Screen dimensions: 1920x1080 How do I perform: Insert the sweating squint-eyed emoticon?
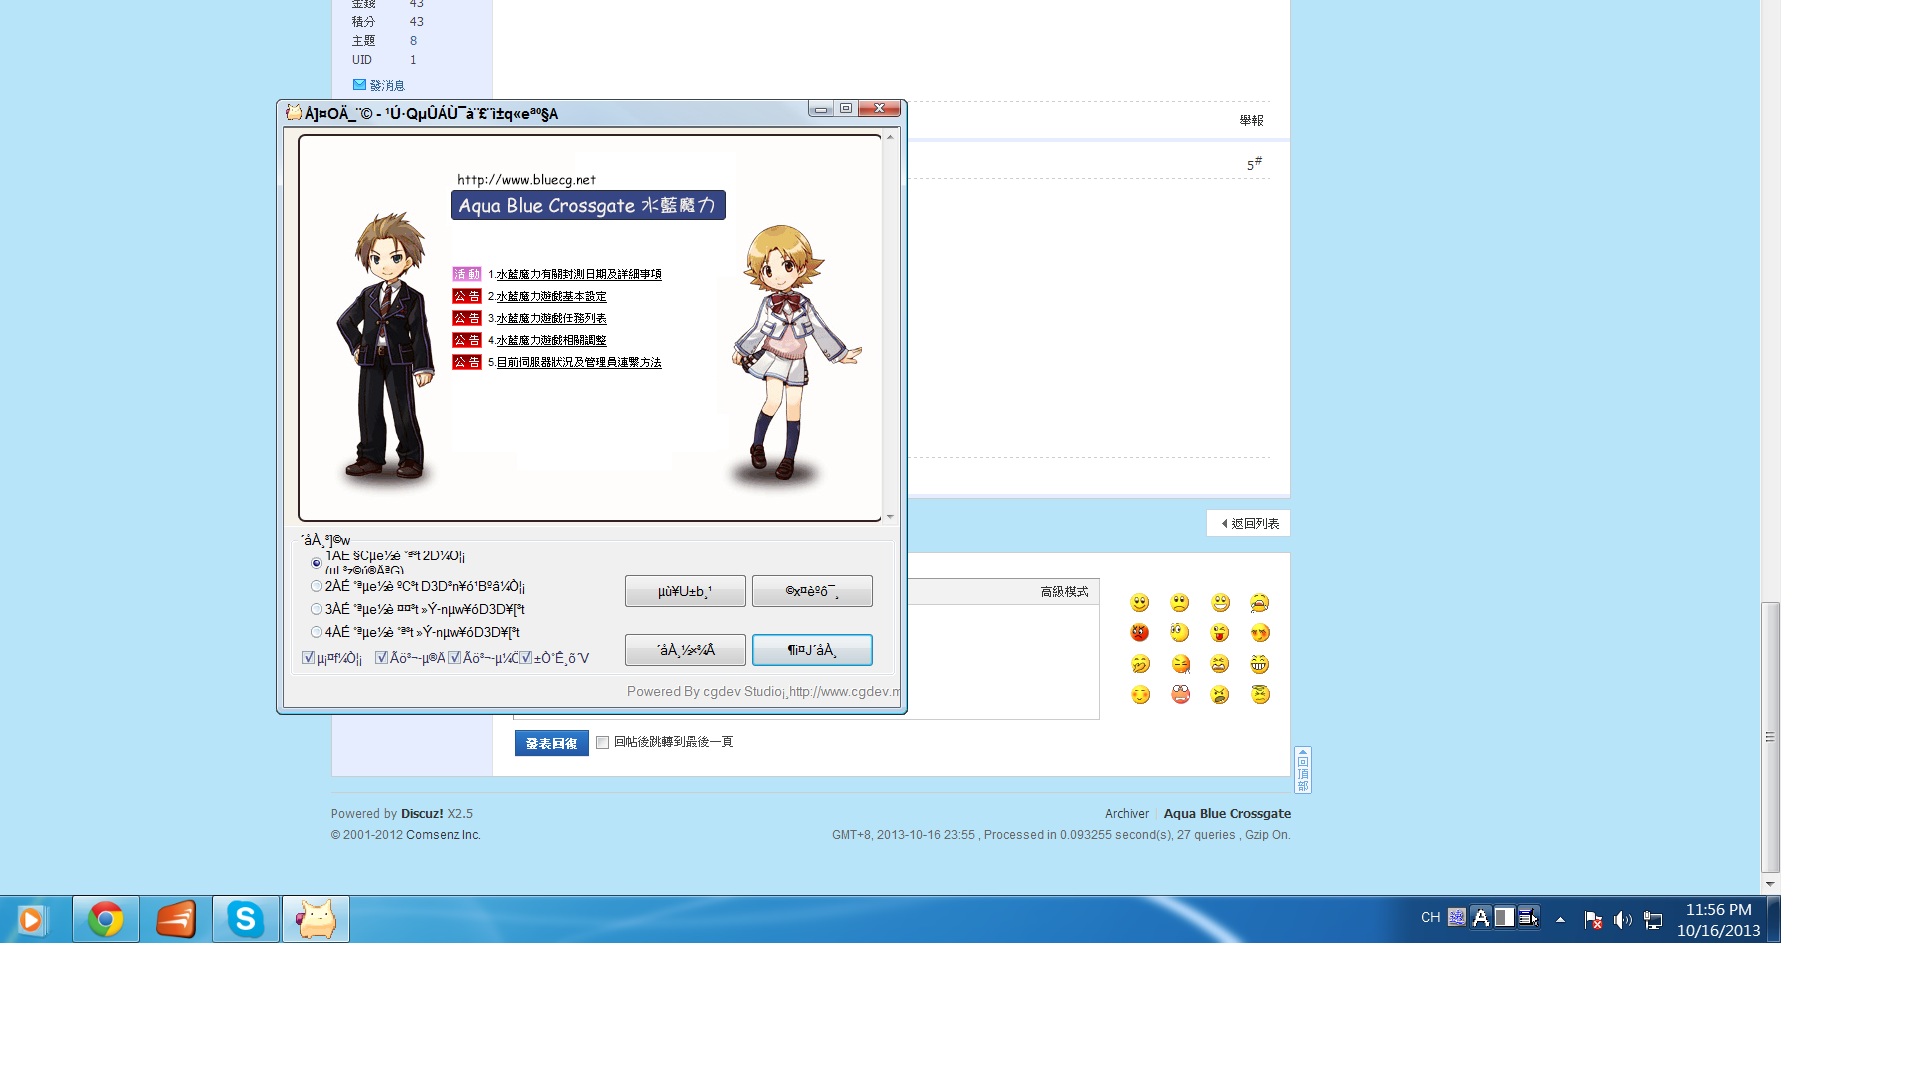point(1180,664)
